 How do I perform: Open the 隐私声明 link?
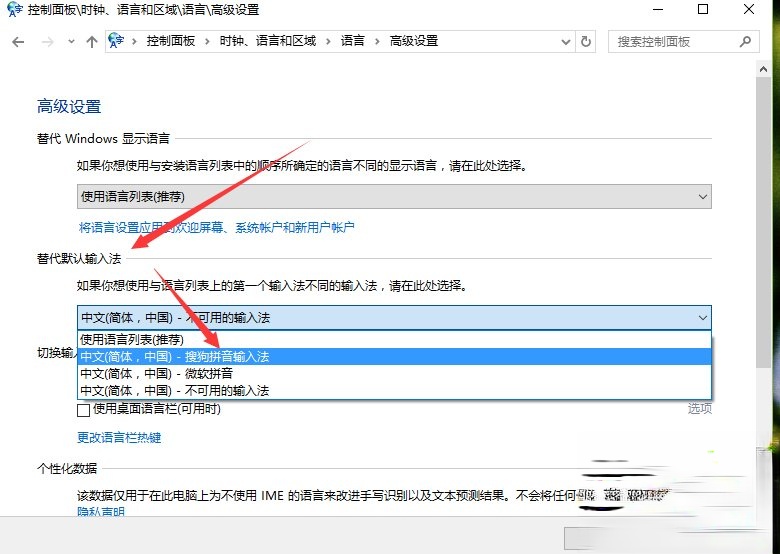pyautogui.click(x=101, y=511)
